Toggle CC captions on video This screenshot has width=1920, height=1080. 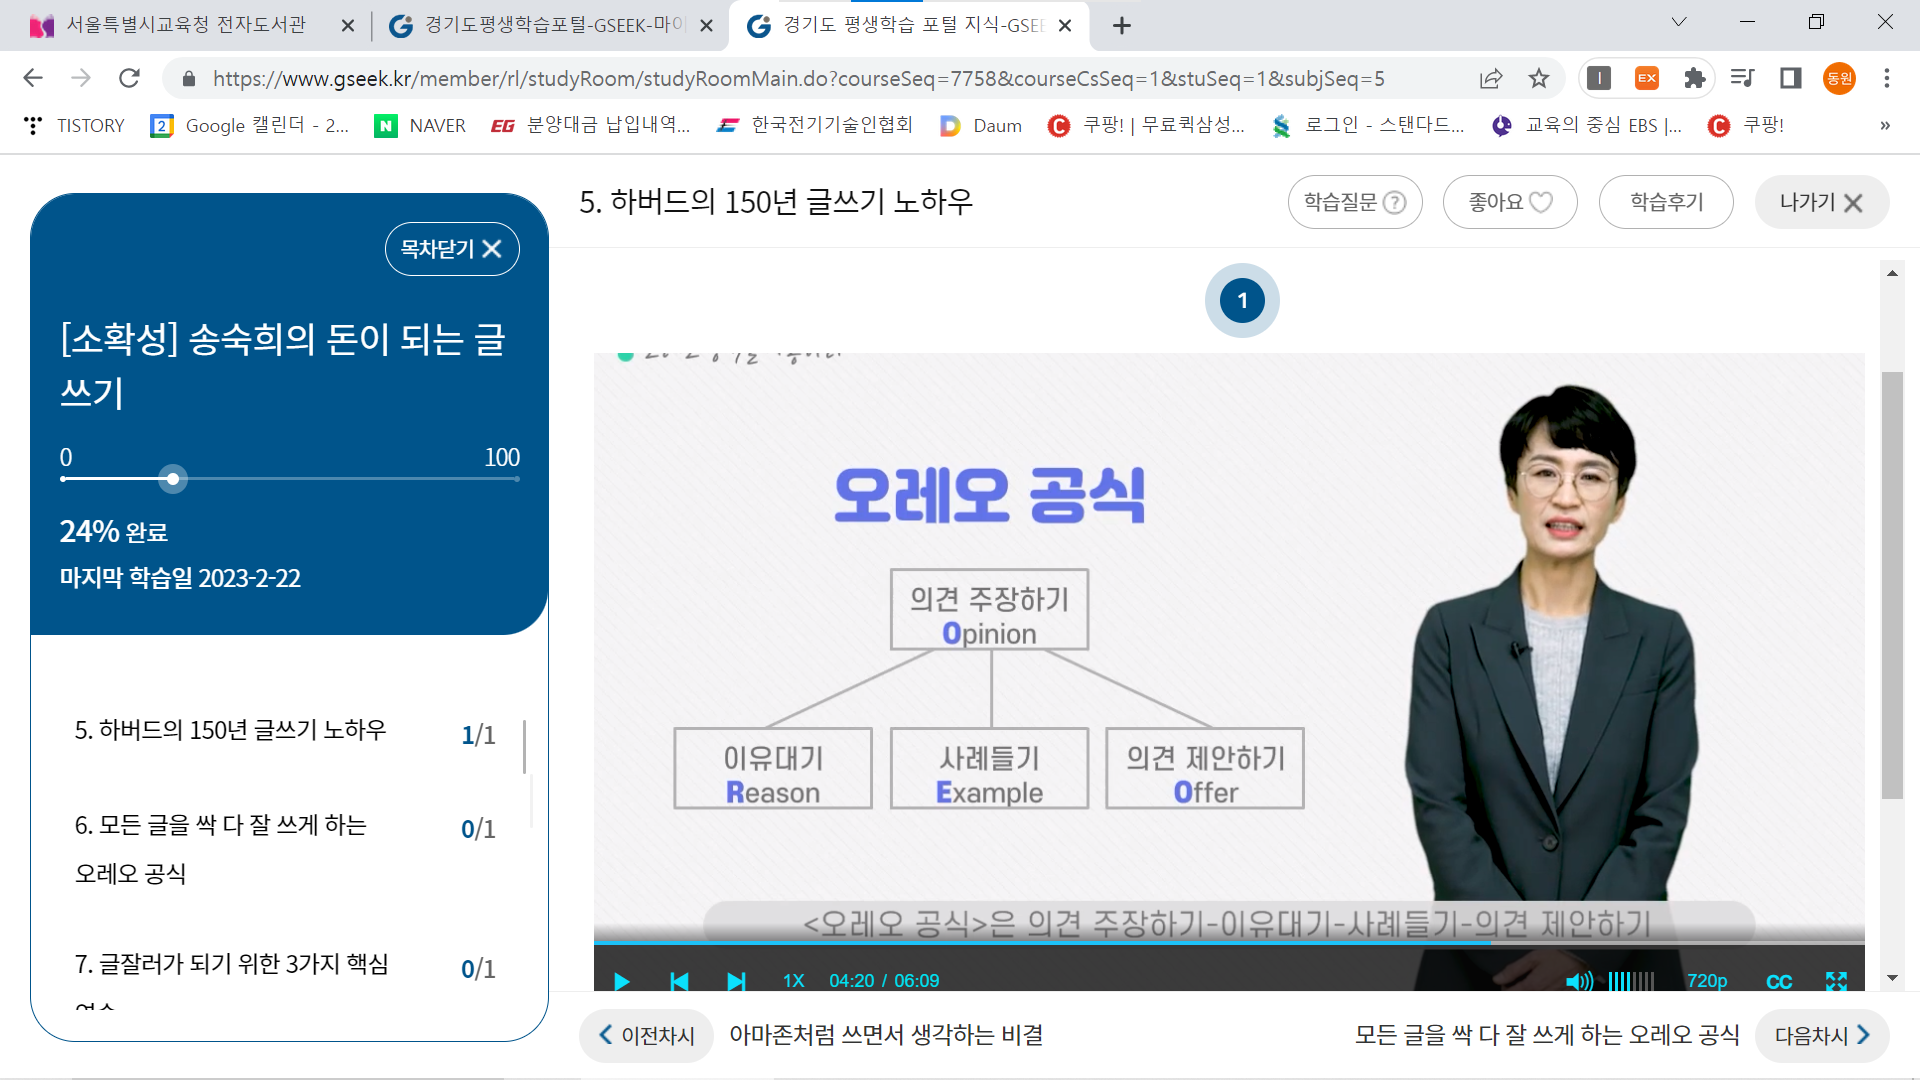1779,981
